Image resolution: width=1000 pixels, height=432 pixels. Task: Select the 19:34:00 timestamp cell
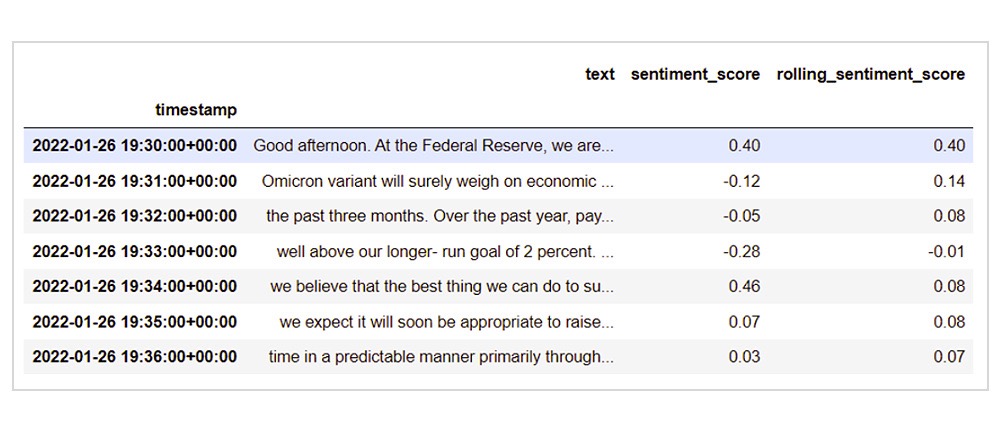click(135, 287)
